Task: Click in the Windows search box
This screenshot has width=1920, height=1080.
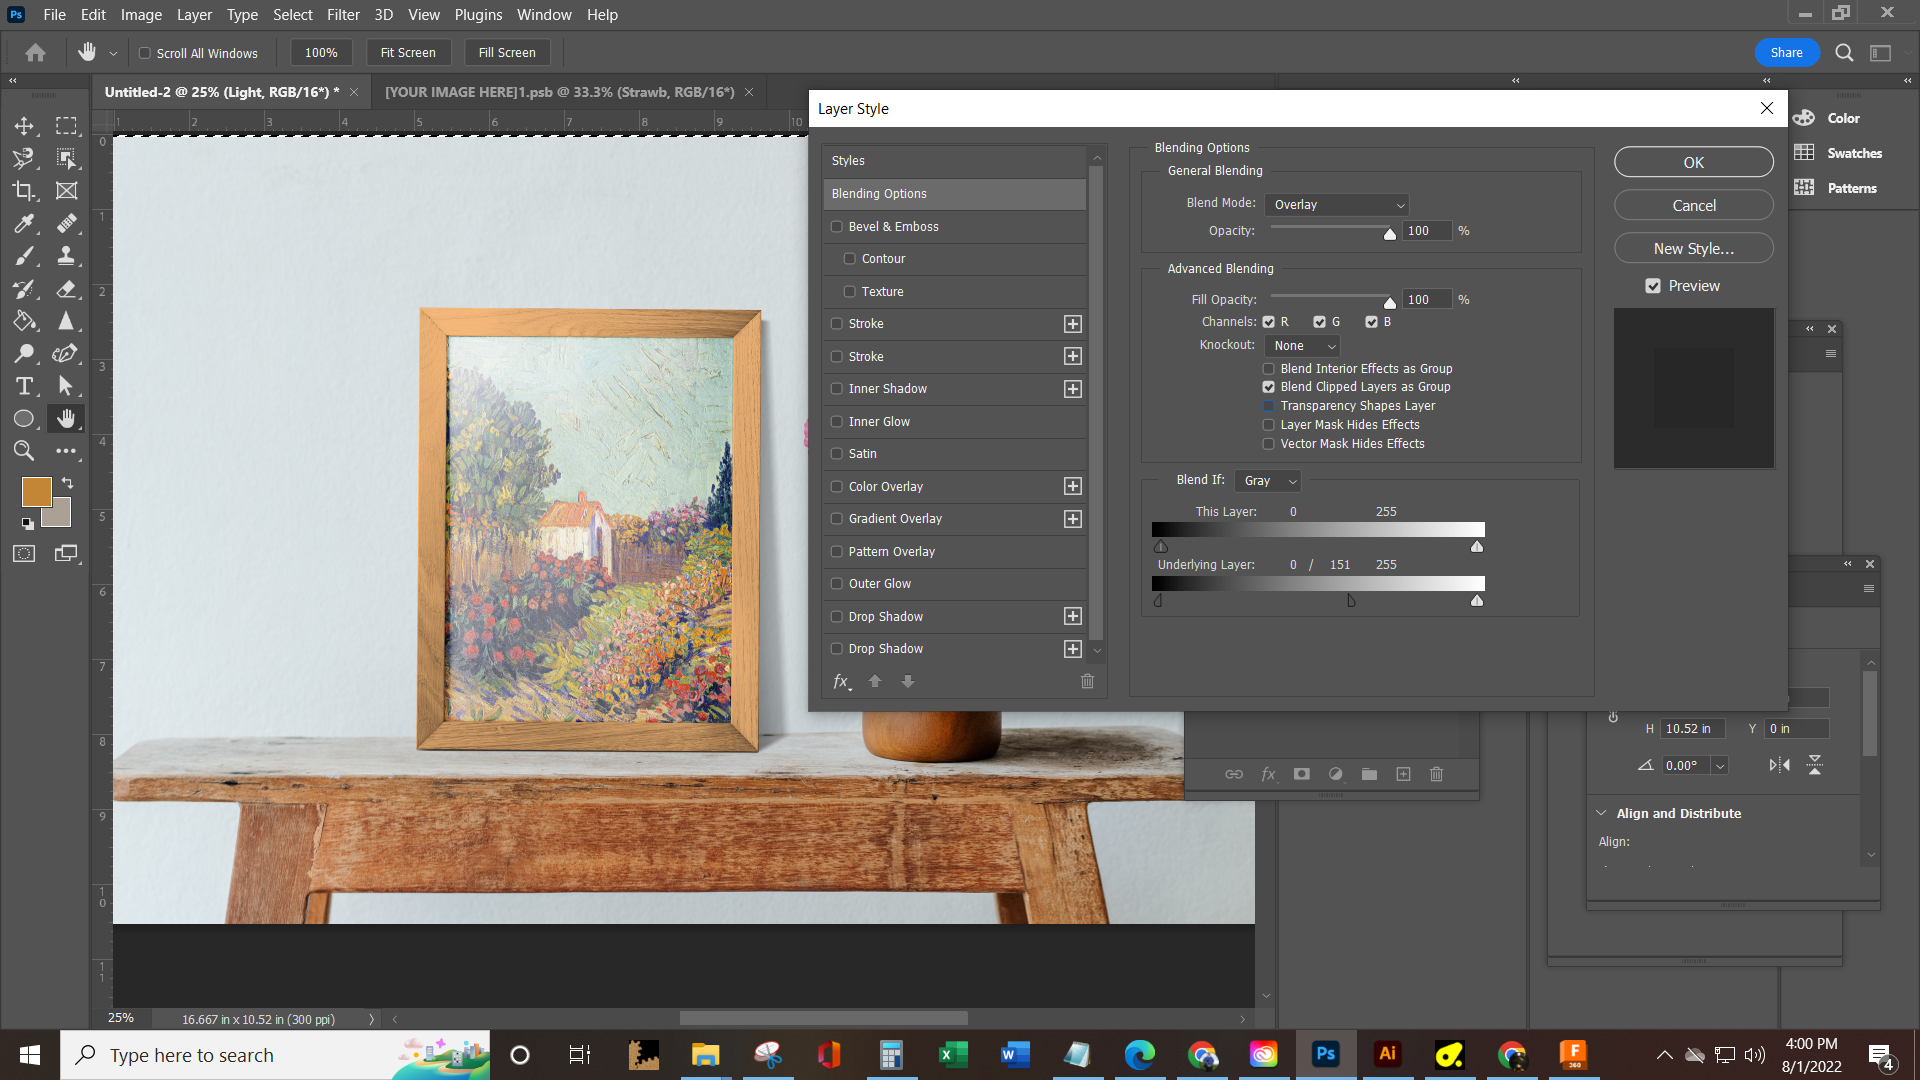Action: [250, 1054]
